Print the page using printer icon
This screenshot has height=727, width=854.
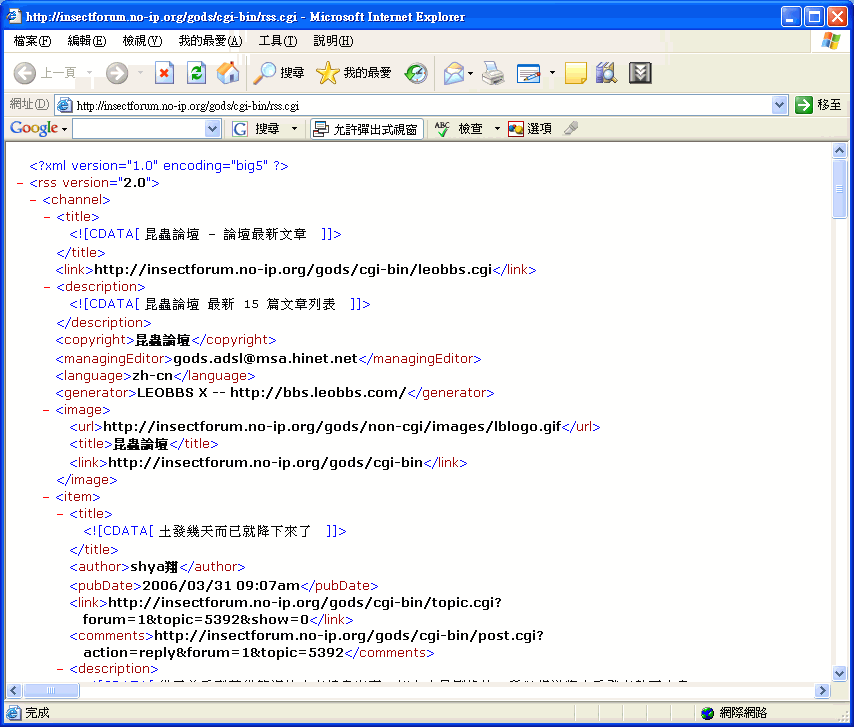click(493, 73)
